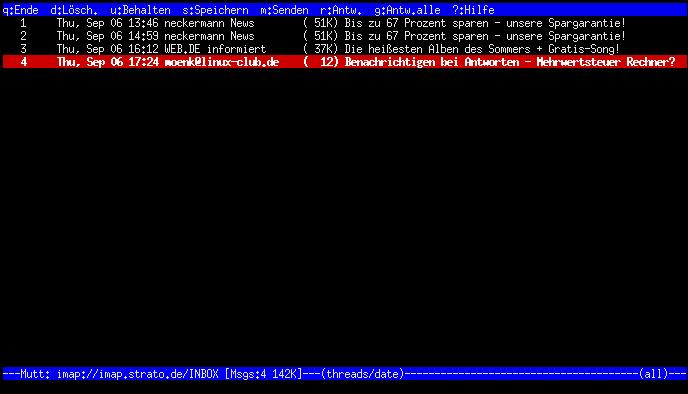Click message number 3 index
The image size is (688, 394).
(23, 49)
